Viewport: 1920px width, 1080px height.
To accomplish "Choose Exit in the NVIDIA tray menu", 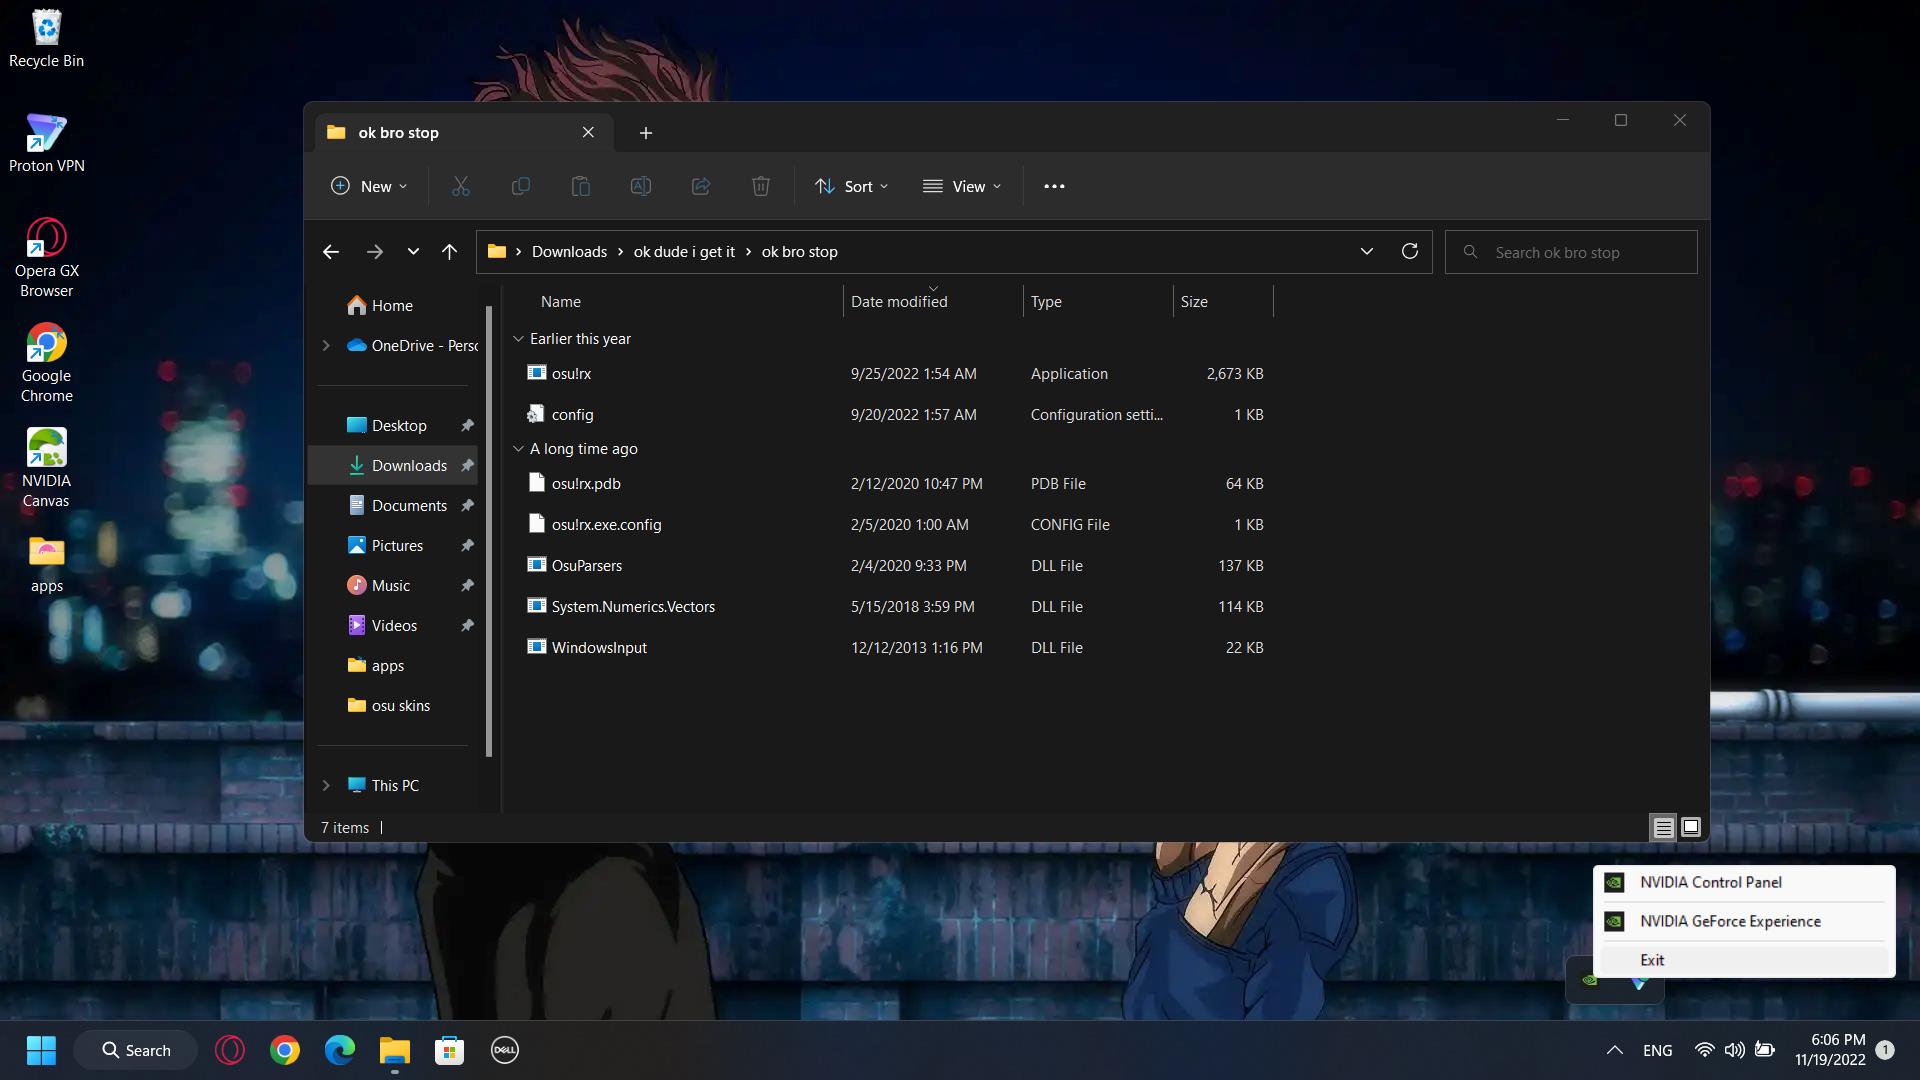I will [x=1652, y=960].
